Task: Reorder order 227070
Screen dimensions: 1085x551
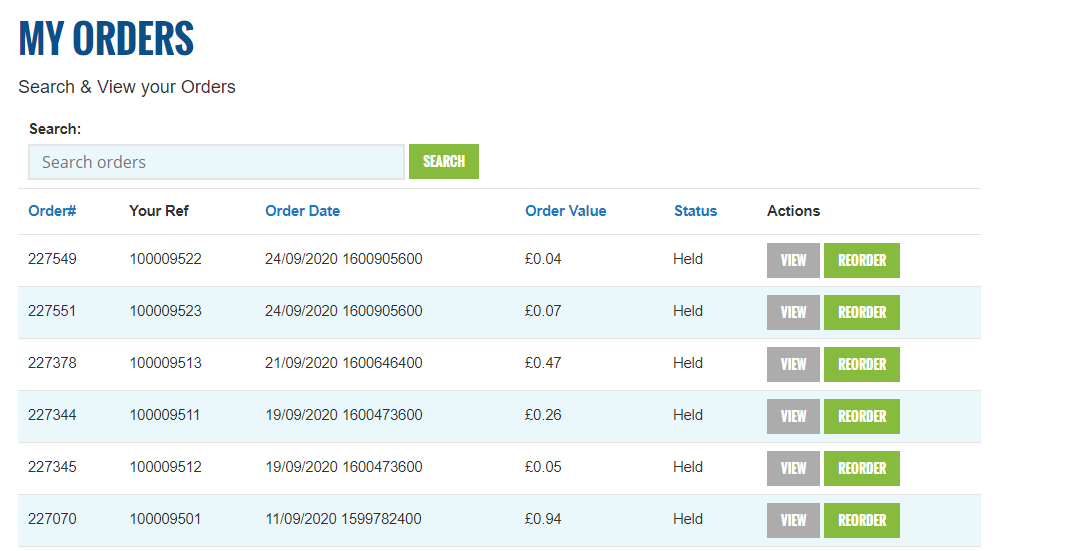Action: pyautogui.click(x=861, y=520)
